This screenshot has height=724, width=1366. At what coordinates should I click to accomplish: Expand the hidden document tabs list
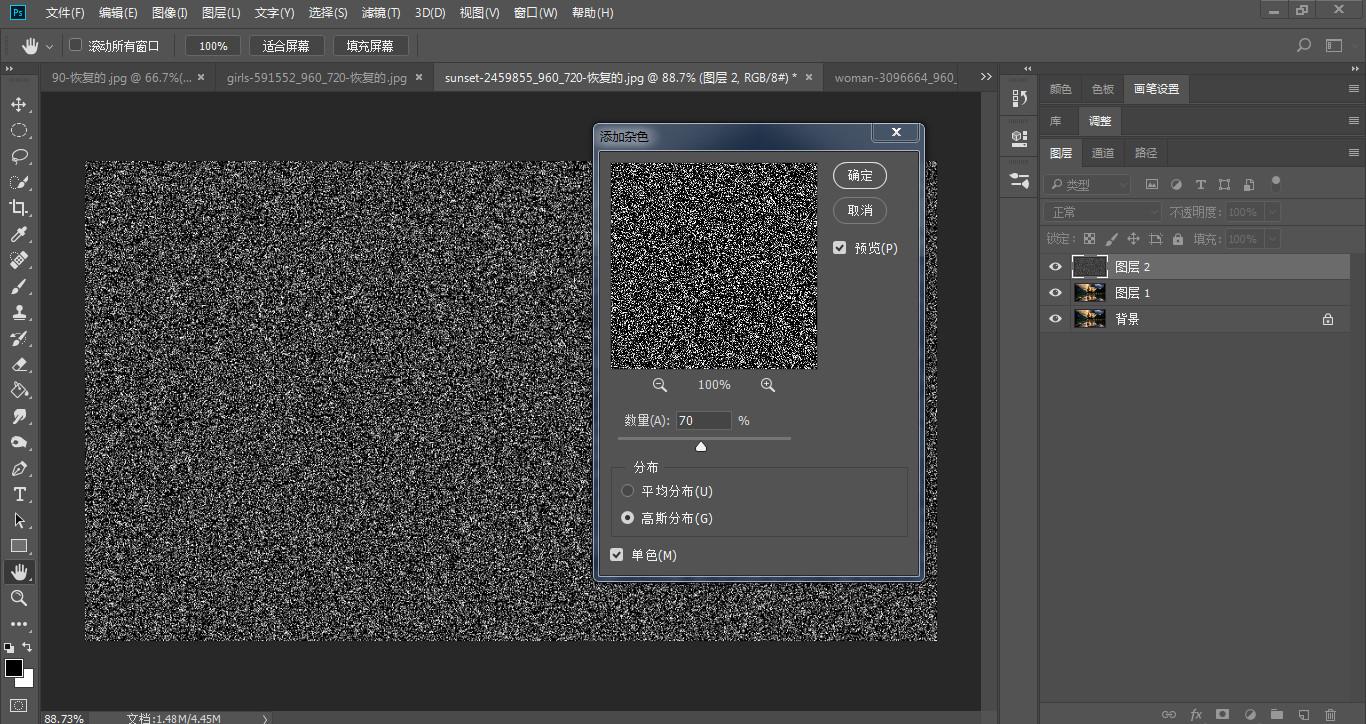pyautogui.click(x=986, y=77)
